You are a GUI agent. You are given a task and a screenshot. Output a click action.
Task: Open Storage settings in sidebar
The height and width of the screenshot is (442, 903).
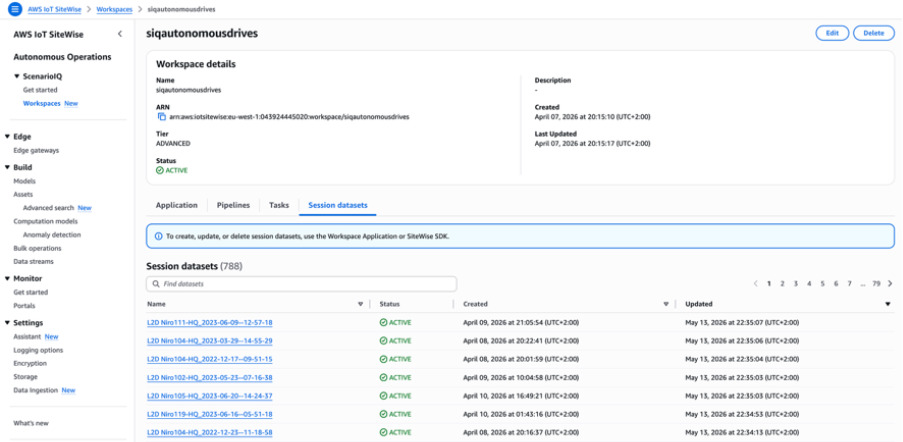[25, 376]
